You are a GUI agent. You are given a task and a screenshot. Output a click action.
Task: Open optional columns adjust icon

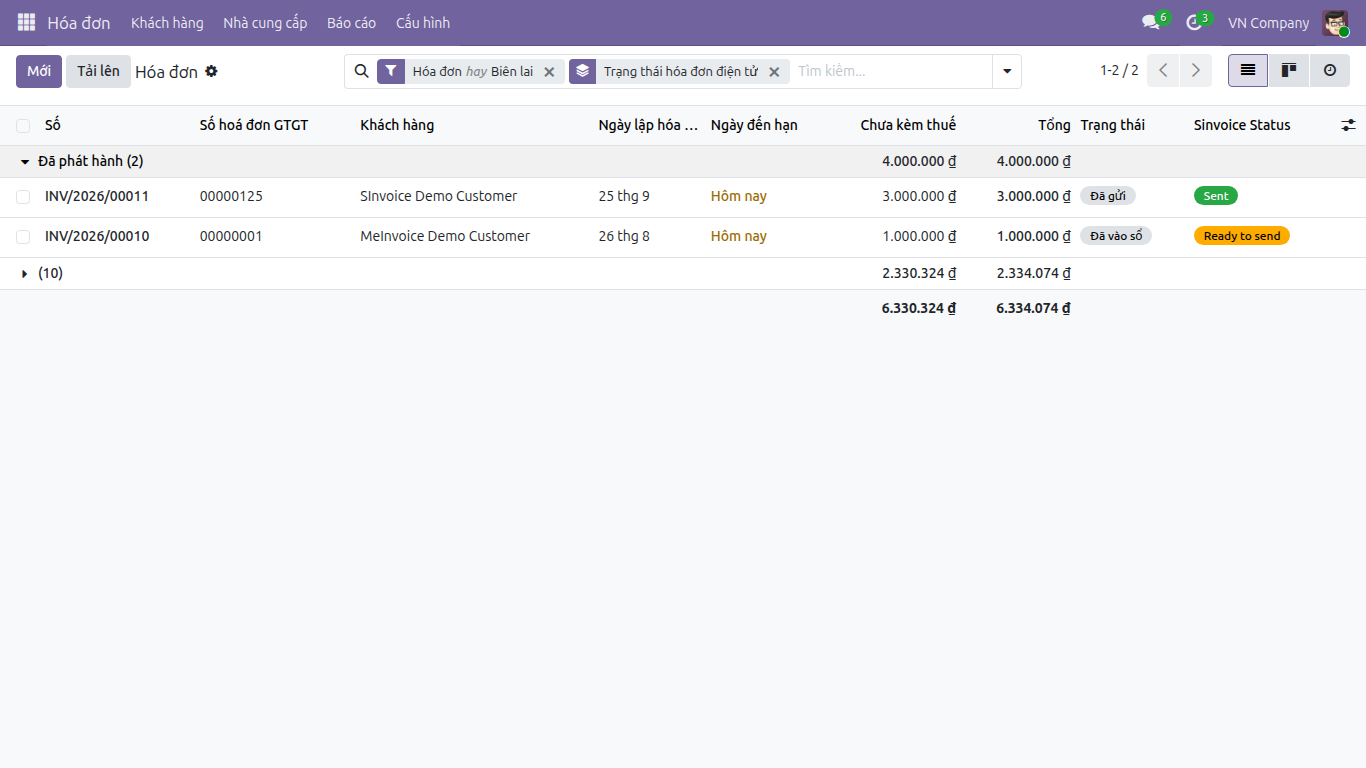[x=1348, y=125]
